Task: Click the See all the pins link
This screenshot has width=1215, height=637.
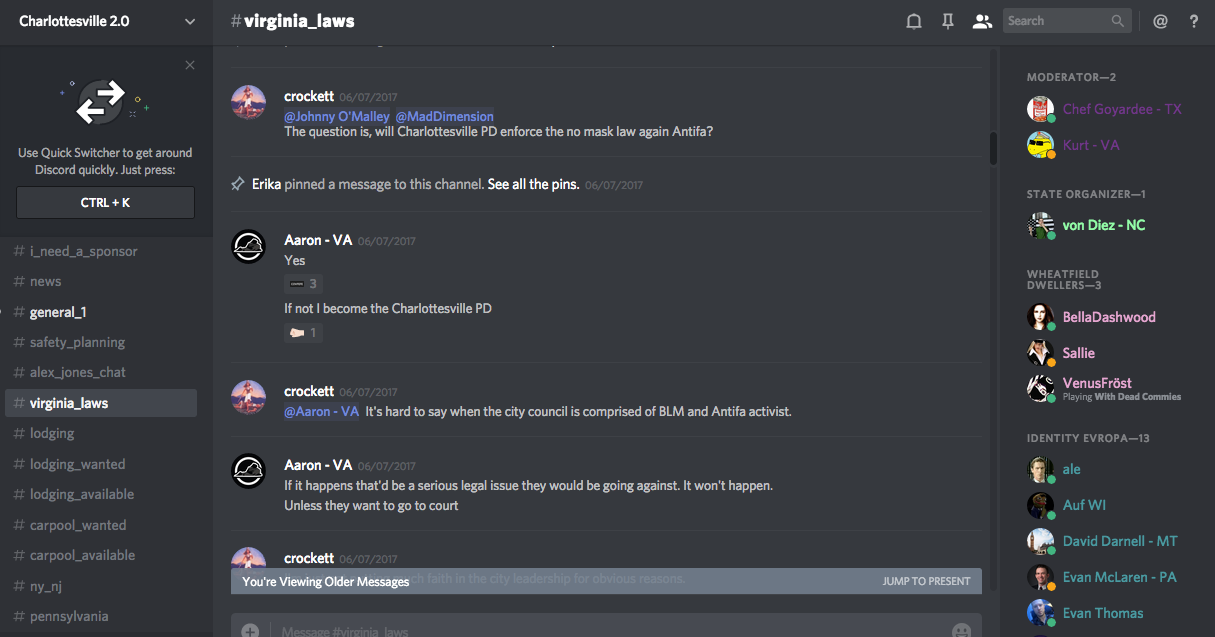Action: [533, 185]
